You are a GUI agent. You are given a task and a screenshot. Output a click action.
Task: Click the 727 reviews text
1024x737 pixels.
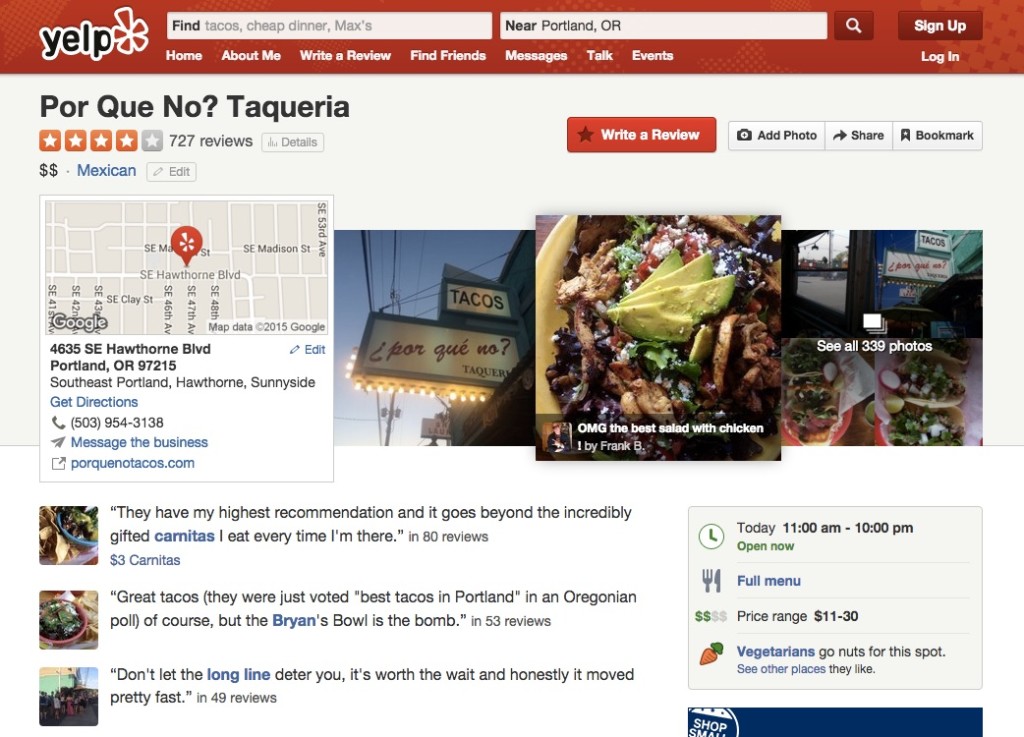pos(210,141)
